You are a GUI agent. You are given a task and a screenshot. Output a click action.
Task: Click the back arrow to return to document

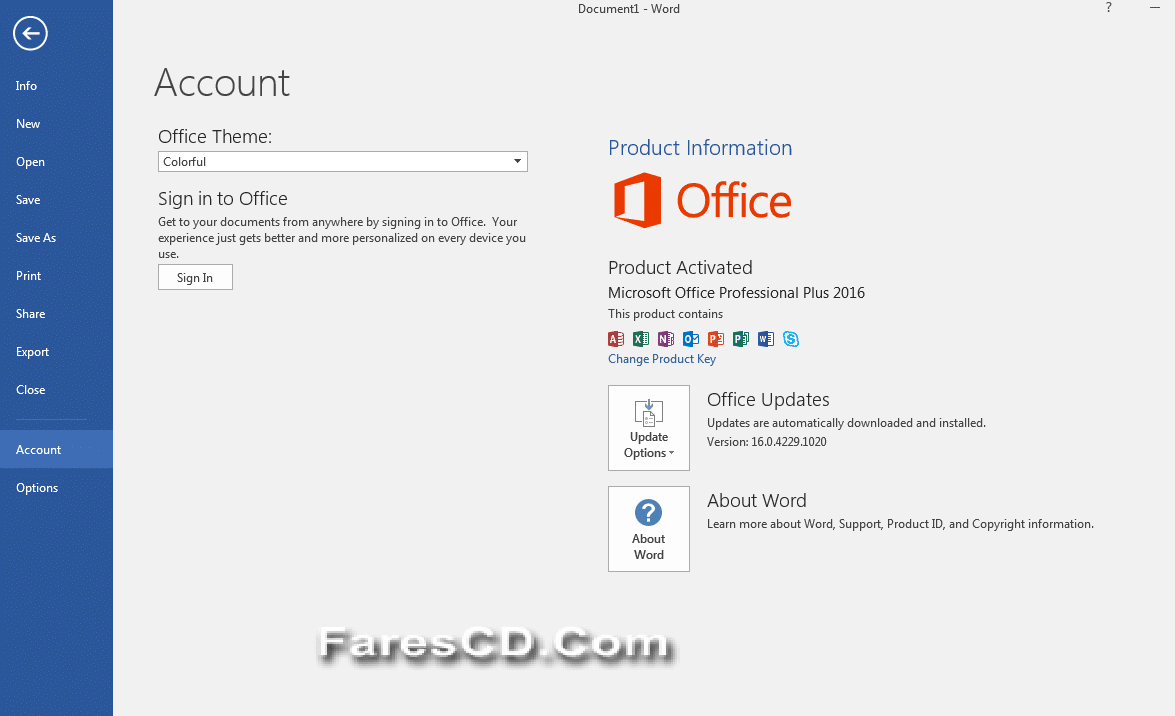tap(30, 33)
